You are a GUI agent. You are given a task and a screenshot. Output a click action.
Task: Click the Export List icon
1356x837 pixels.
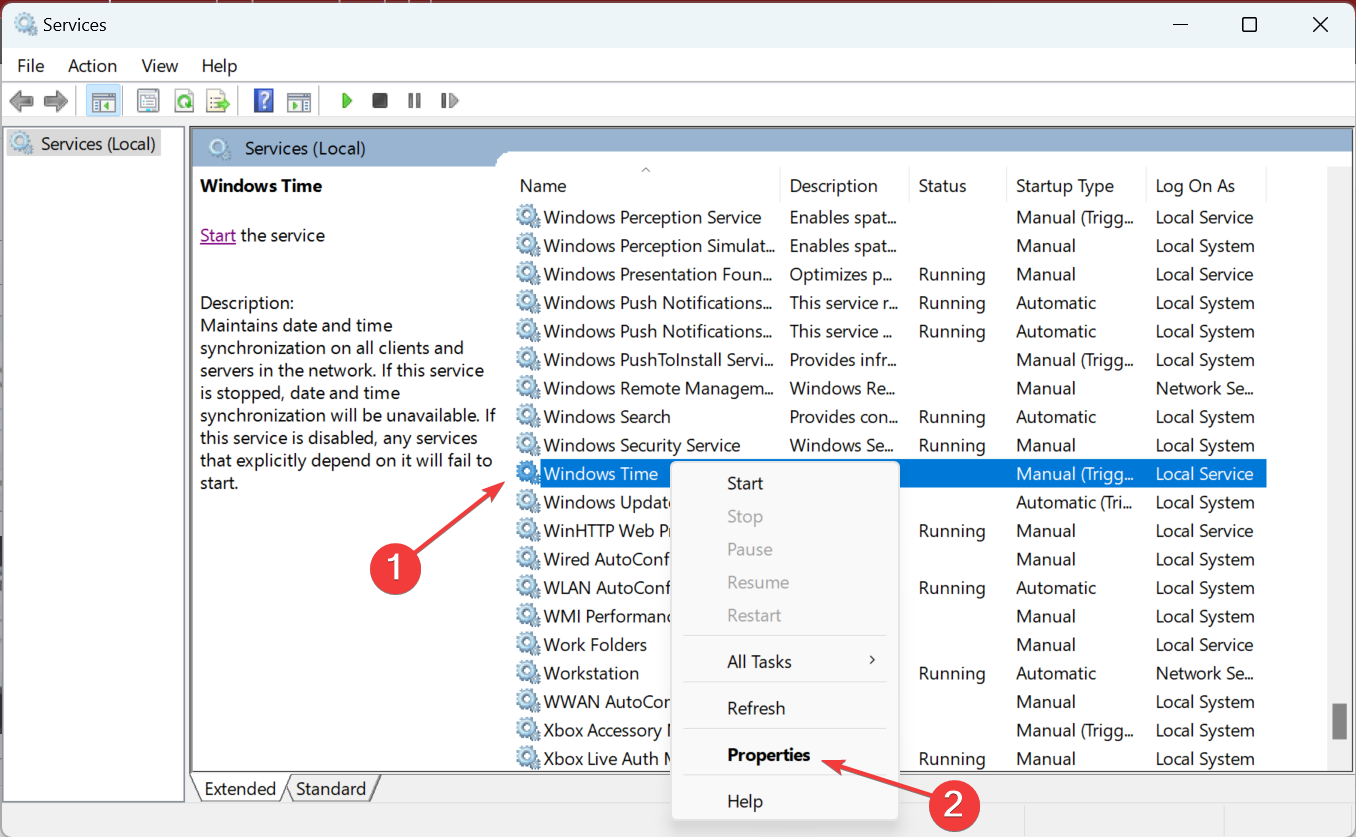(x=218, y=101)
